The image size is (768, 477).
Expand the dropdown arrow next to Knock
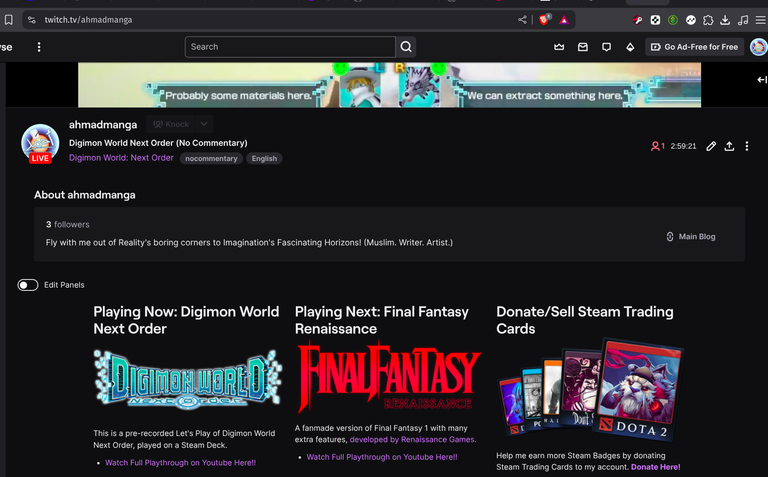coord(204,124)
